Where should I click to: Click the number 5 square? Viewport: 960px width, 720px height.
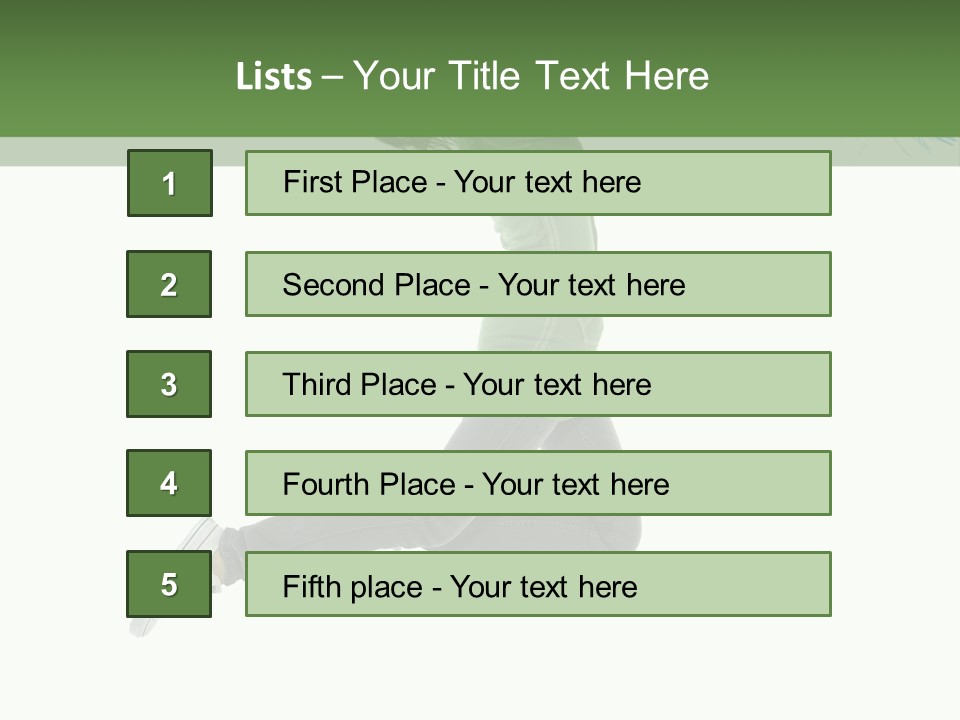click(x=169, y=584)
